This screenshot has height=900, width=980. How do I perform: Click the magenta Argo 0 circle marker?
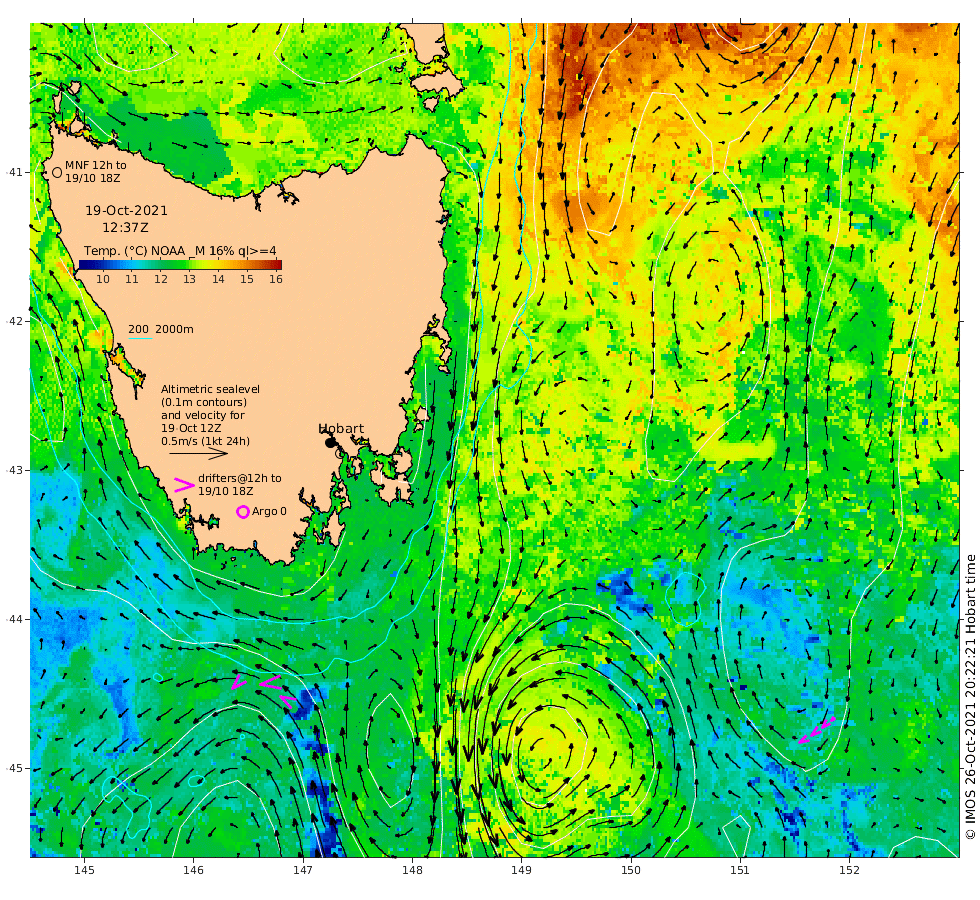242,512
